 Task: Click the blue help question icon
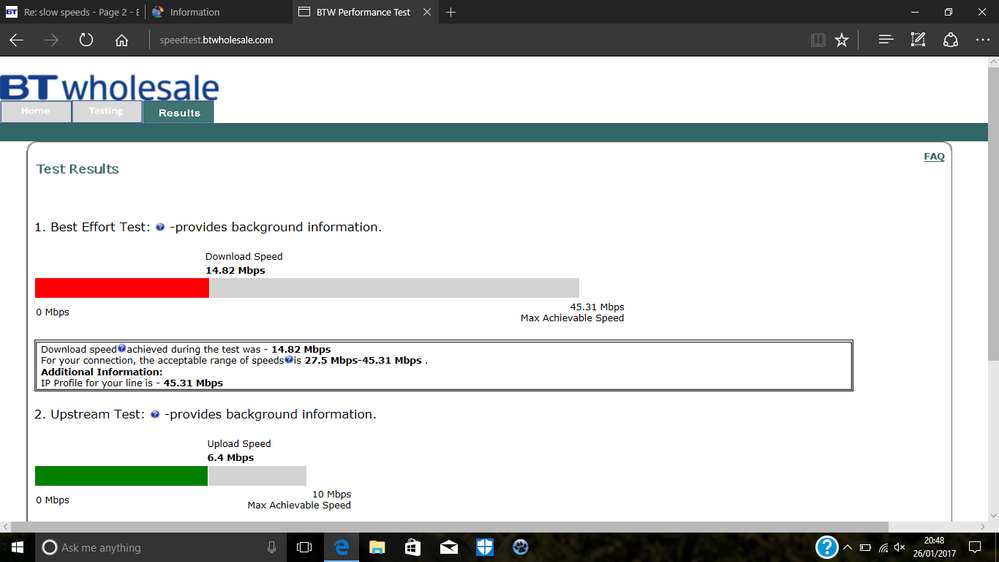point(826,547)
